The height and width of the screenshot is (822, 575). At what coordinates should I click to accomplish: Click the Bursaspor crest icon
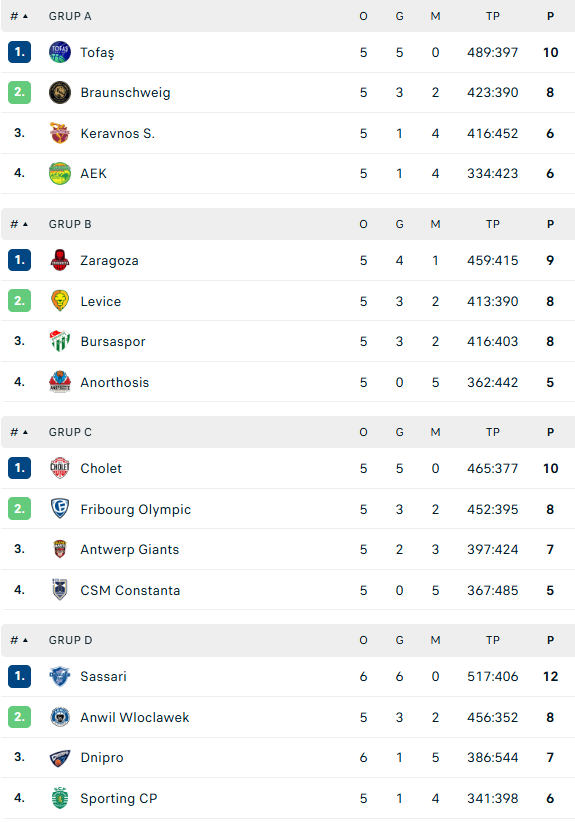point(60,341)
